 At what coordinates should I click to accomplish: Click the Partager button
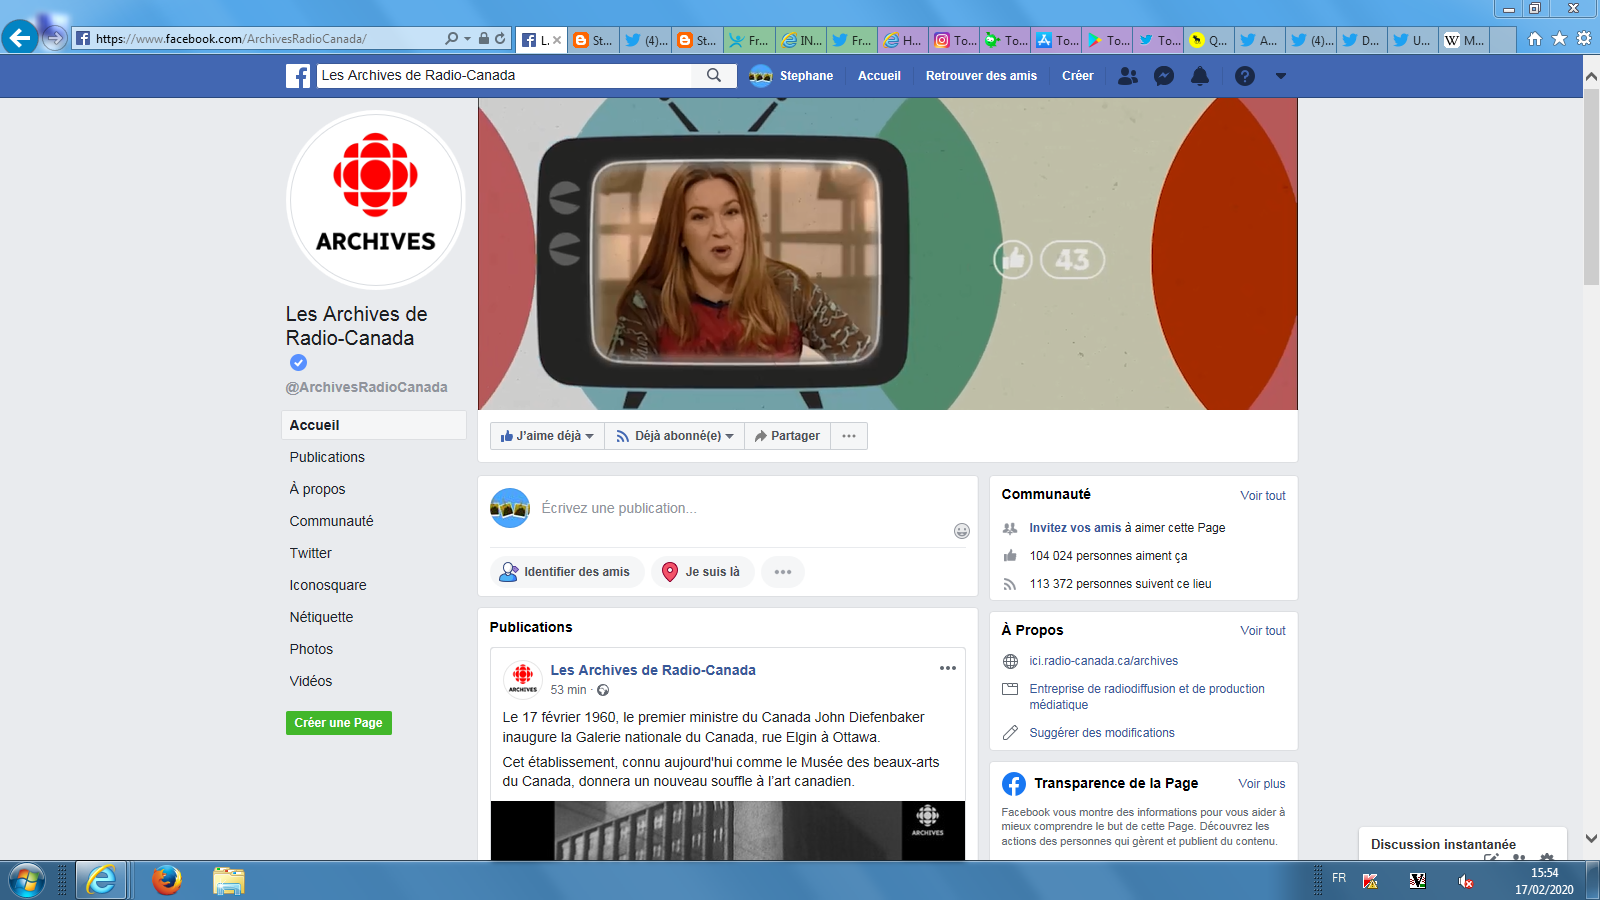coord(787,436)
